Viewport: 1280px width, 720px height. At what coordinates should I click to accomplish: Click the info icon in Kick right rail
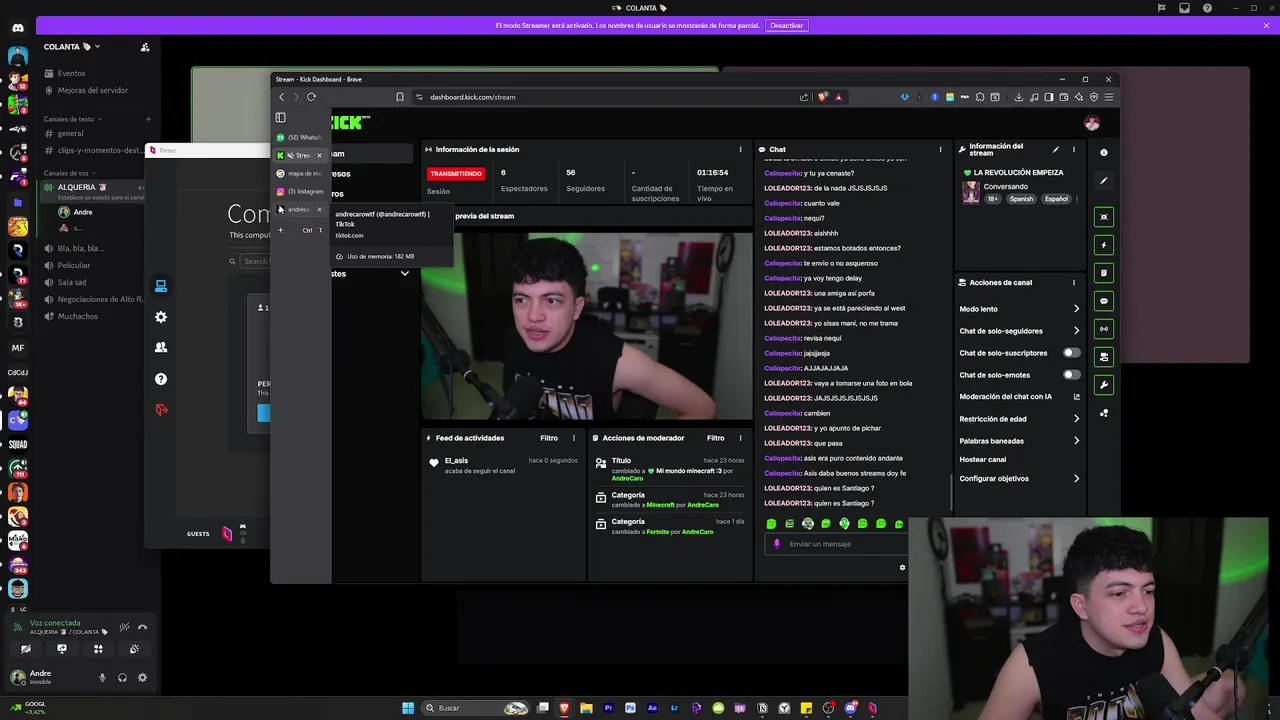tap(1104, 152)
